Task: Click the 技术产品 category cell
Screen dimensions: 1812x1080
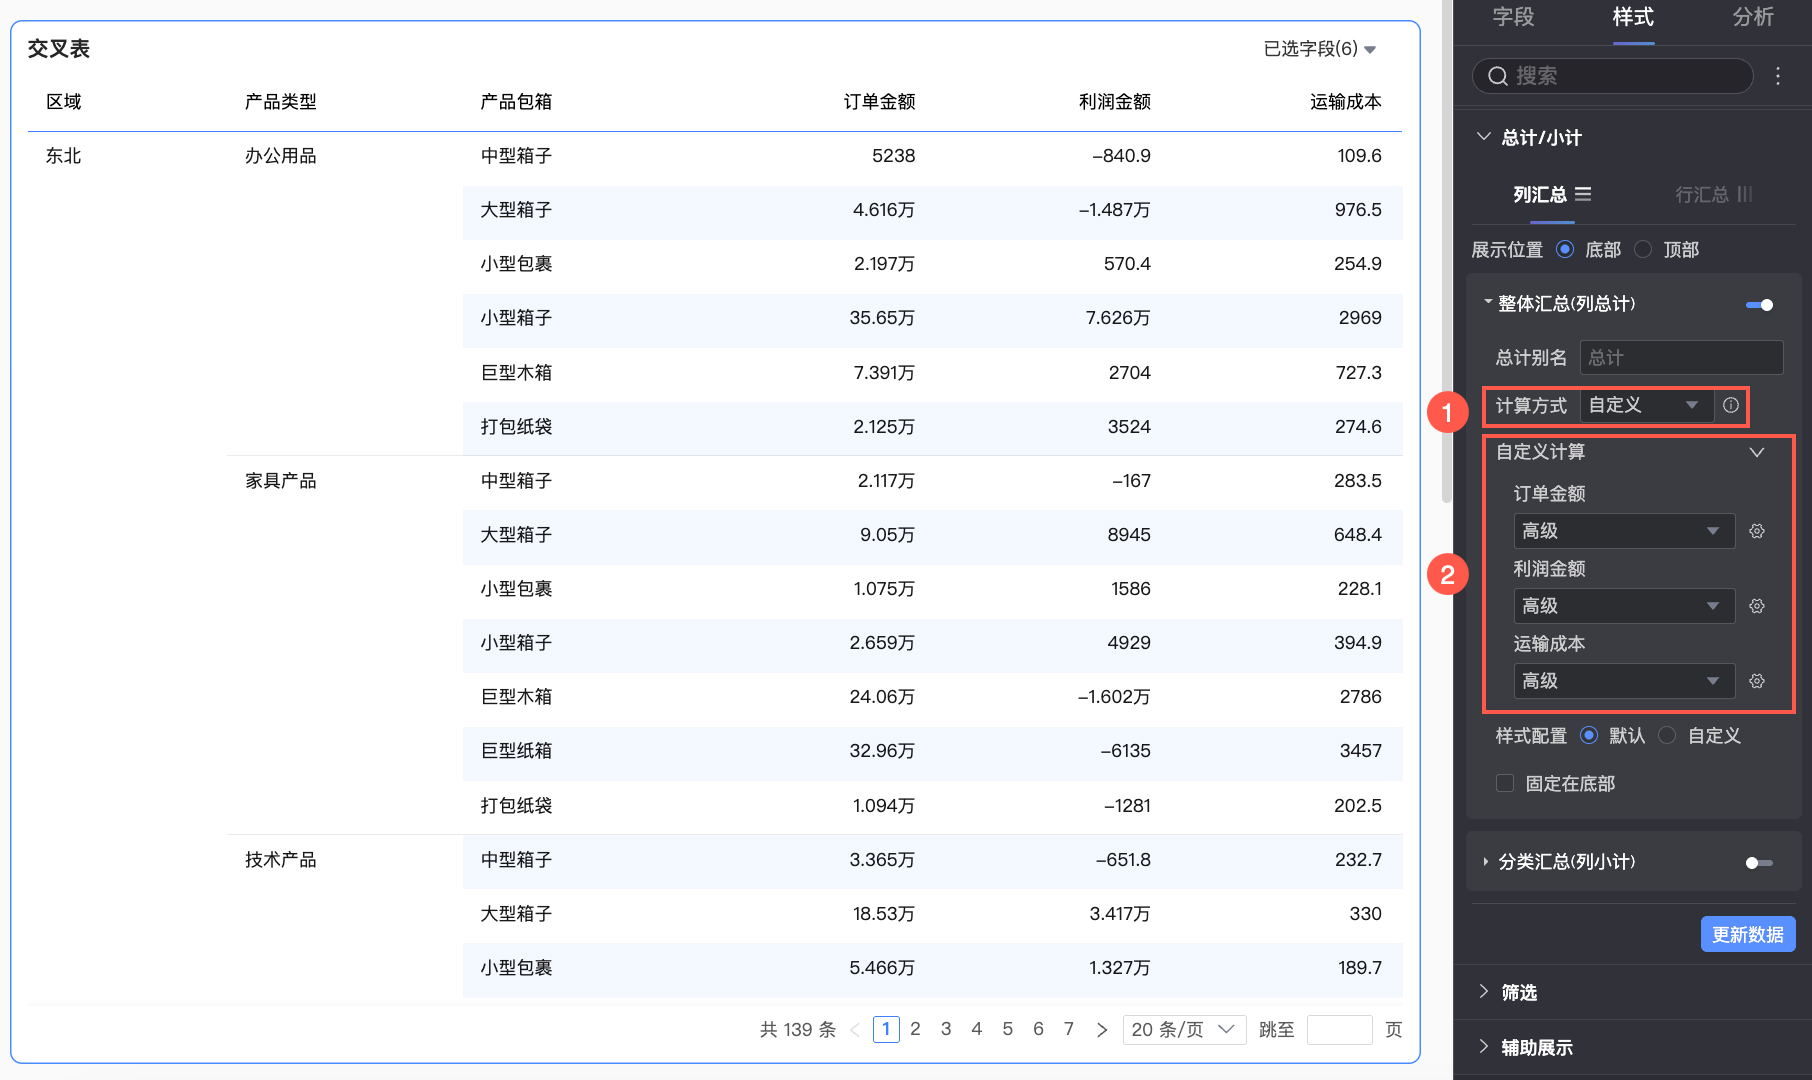Action: [281, 859]
